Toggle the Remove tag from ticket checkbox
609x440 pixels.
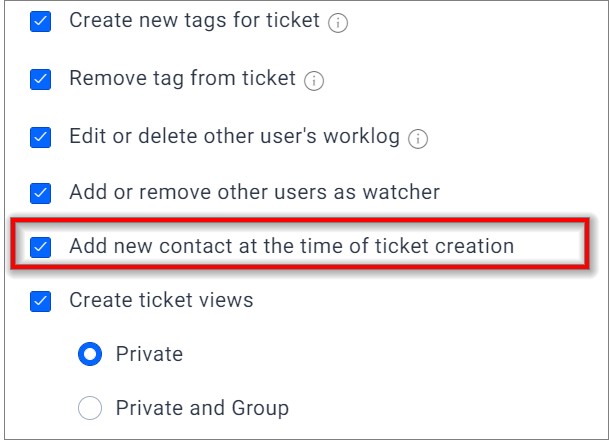click(40, 79)
